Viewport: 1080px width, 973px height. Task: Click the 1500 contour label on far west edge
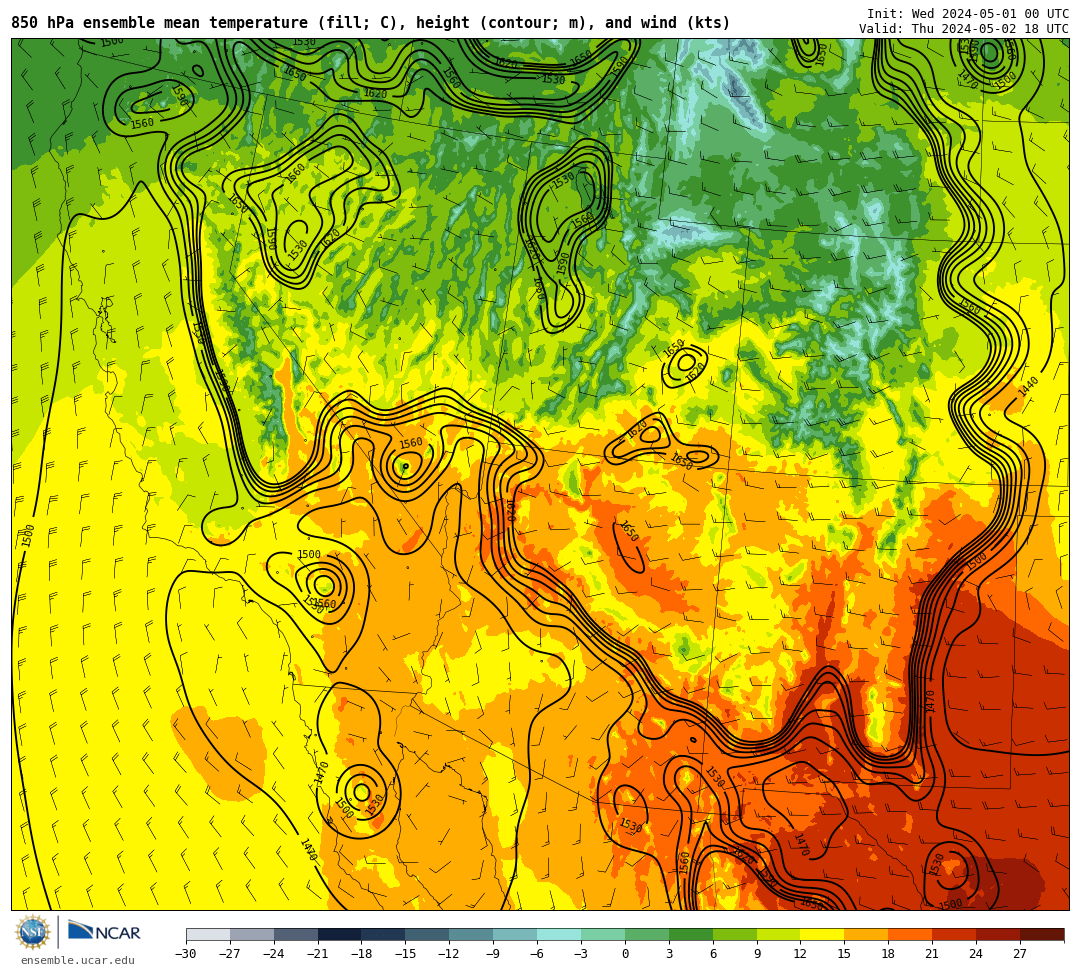(28, 536)
